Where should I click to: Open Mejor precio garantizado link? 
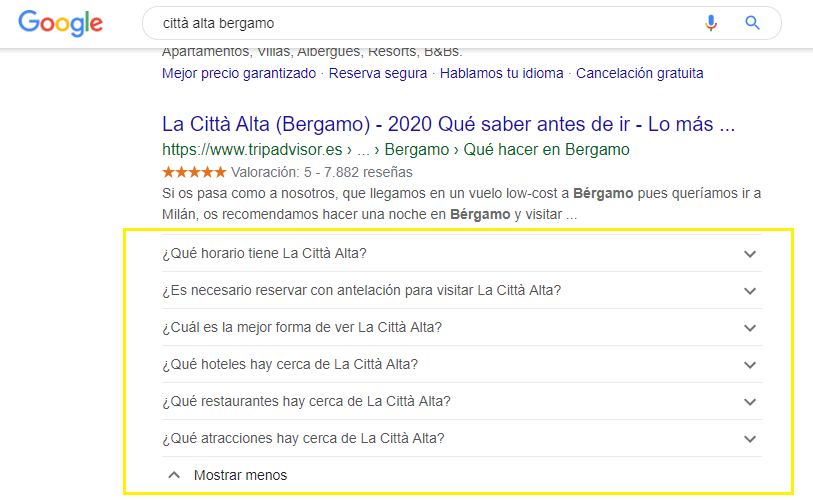coord(239,73)
